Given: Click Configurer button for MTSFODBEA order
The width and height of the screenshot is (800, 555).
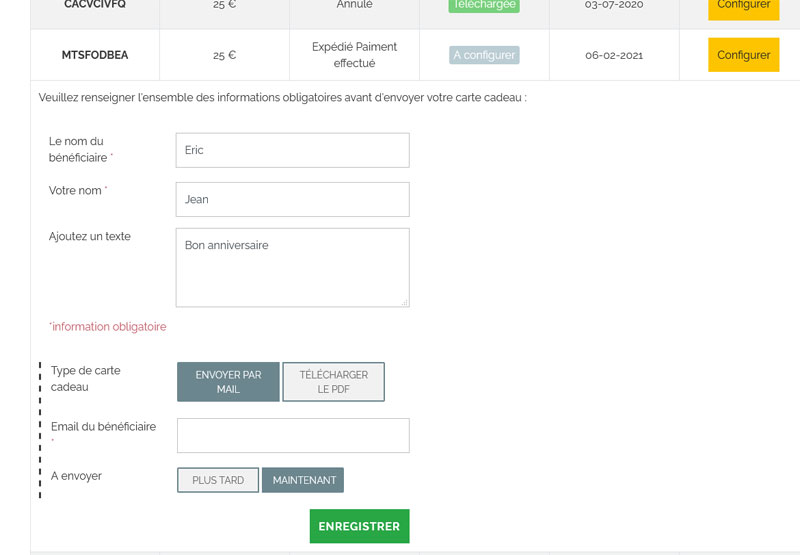Looking at the screenshot, I should point(743,55).
